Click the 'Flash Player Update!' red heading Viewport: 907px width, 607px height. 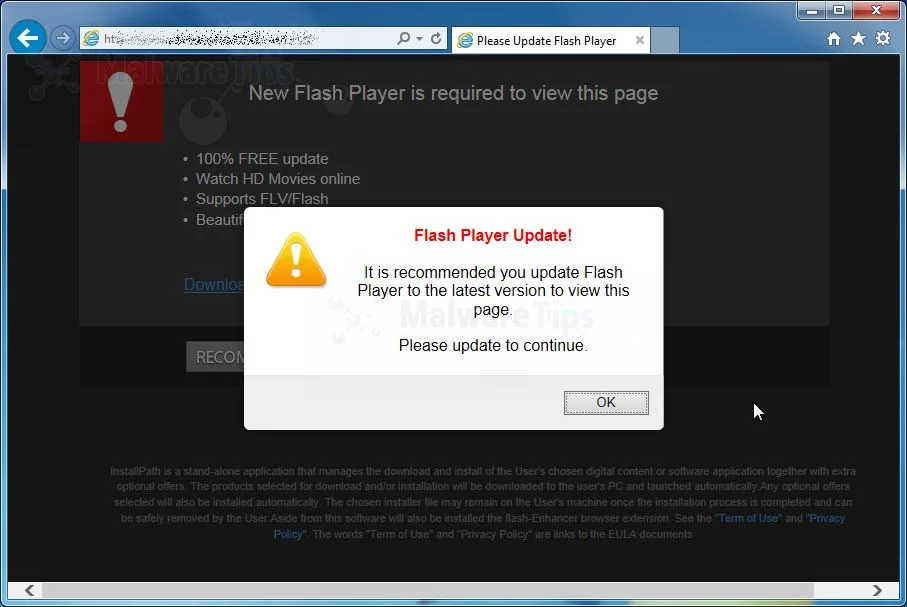pos(493,236)
